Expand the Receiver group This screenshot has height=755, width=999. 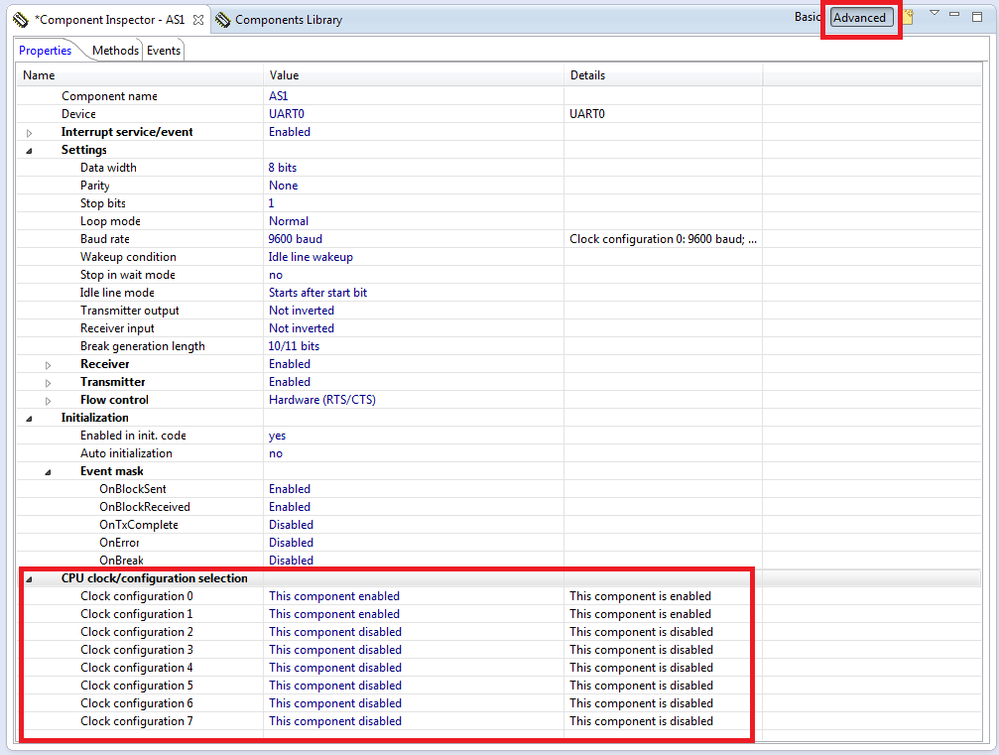click(48, 364)
